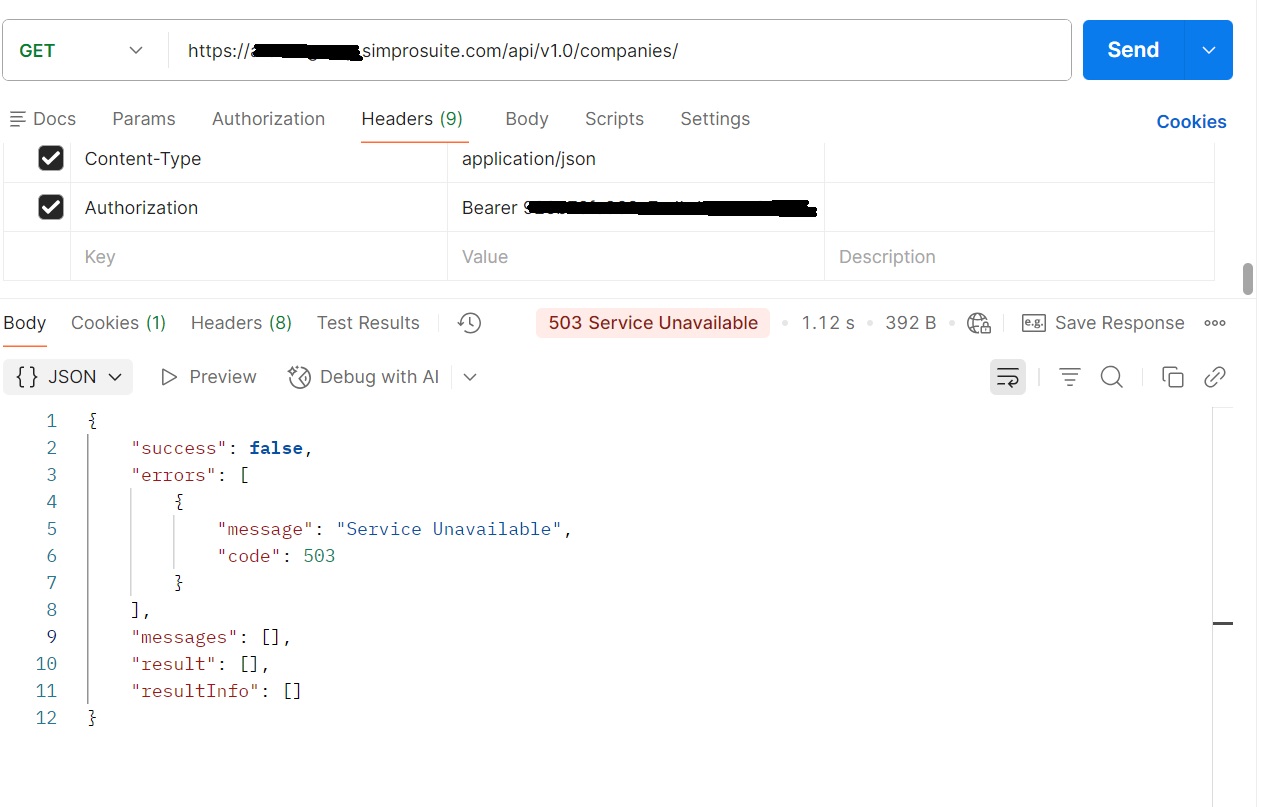Switch to the Params tab
Viewport: 1275px width, 807px height.
tap(144, 119)
